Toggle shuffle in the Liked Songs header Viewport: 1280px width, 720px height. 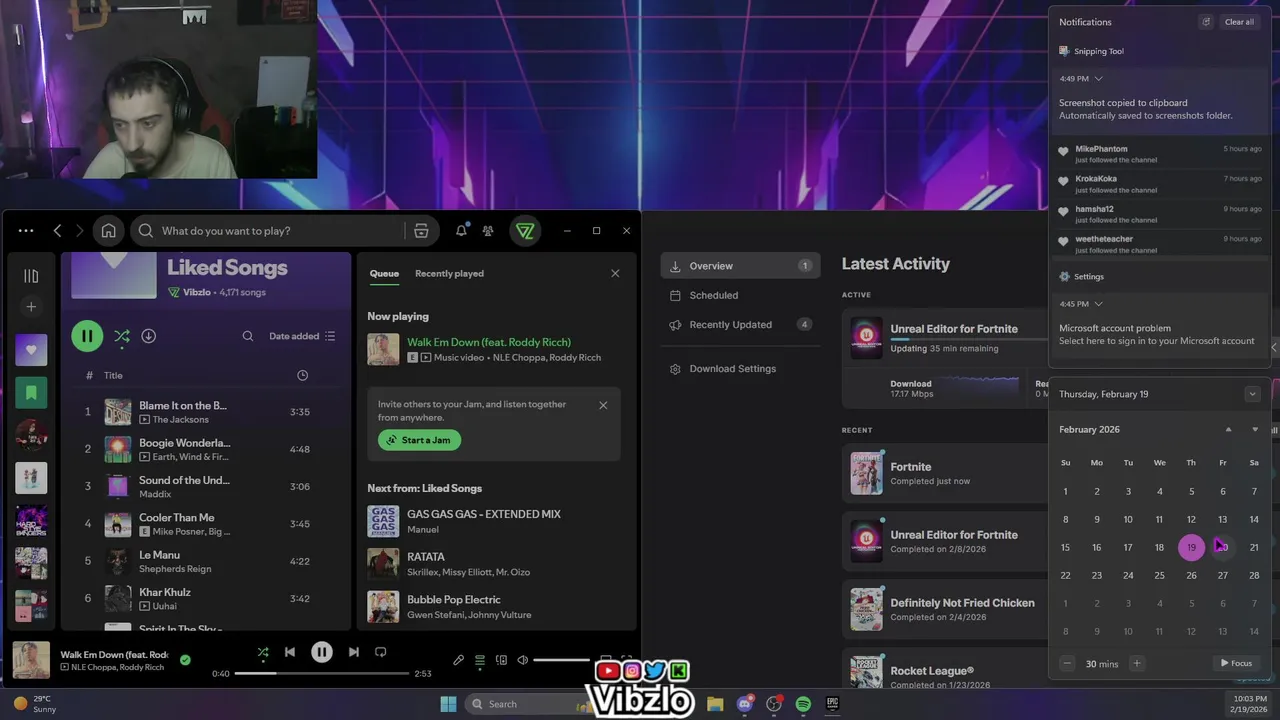(121, 336)
